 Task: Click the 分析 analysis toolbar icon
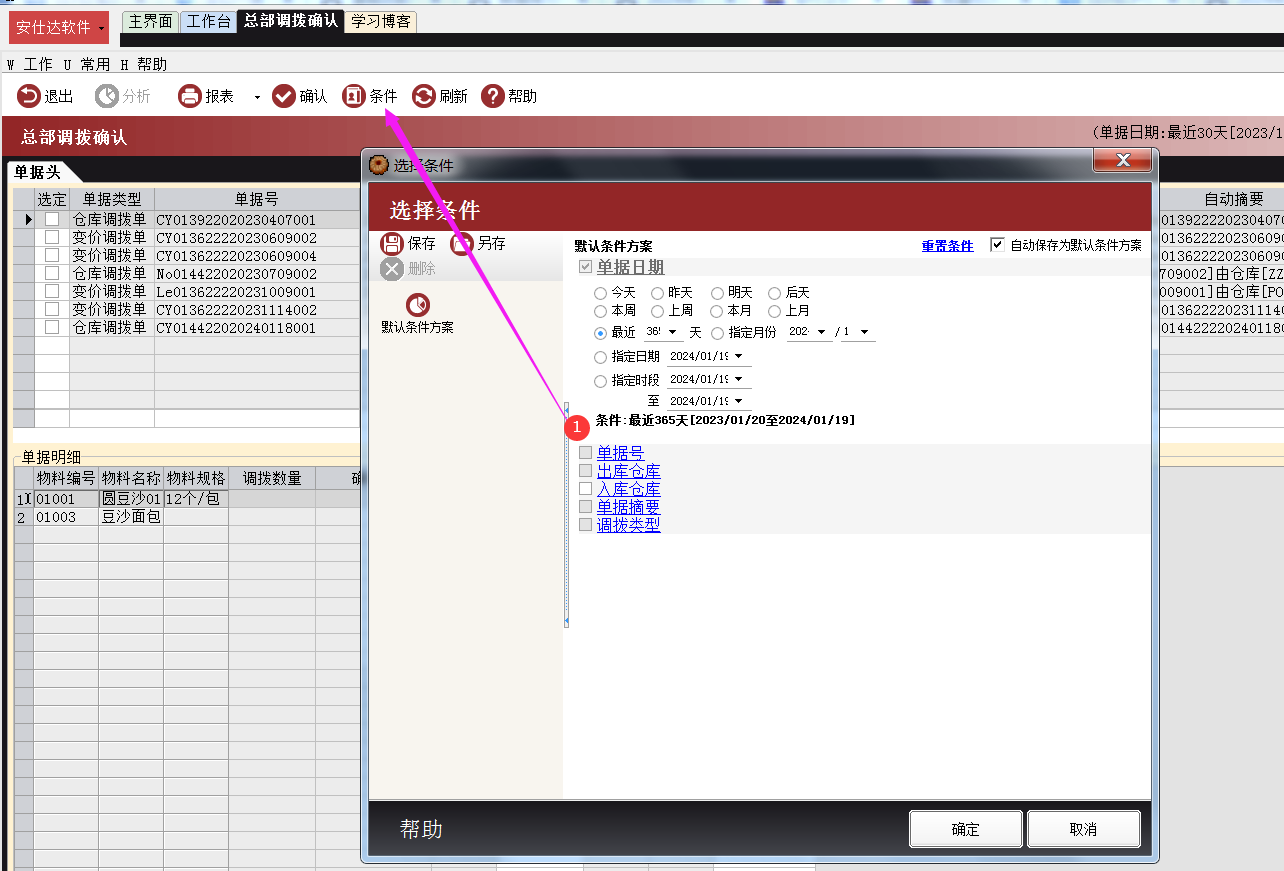point(106,96)
